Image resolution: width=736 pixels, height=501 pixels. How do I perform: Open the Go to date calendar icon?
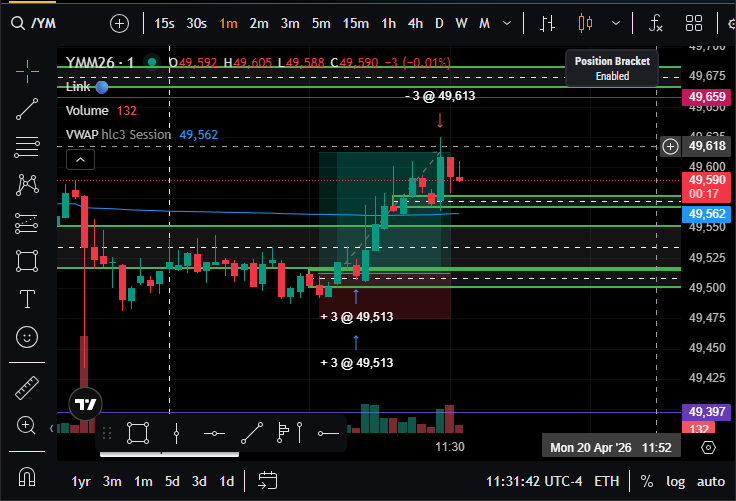[x=268, y=481]
